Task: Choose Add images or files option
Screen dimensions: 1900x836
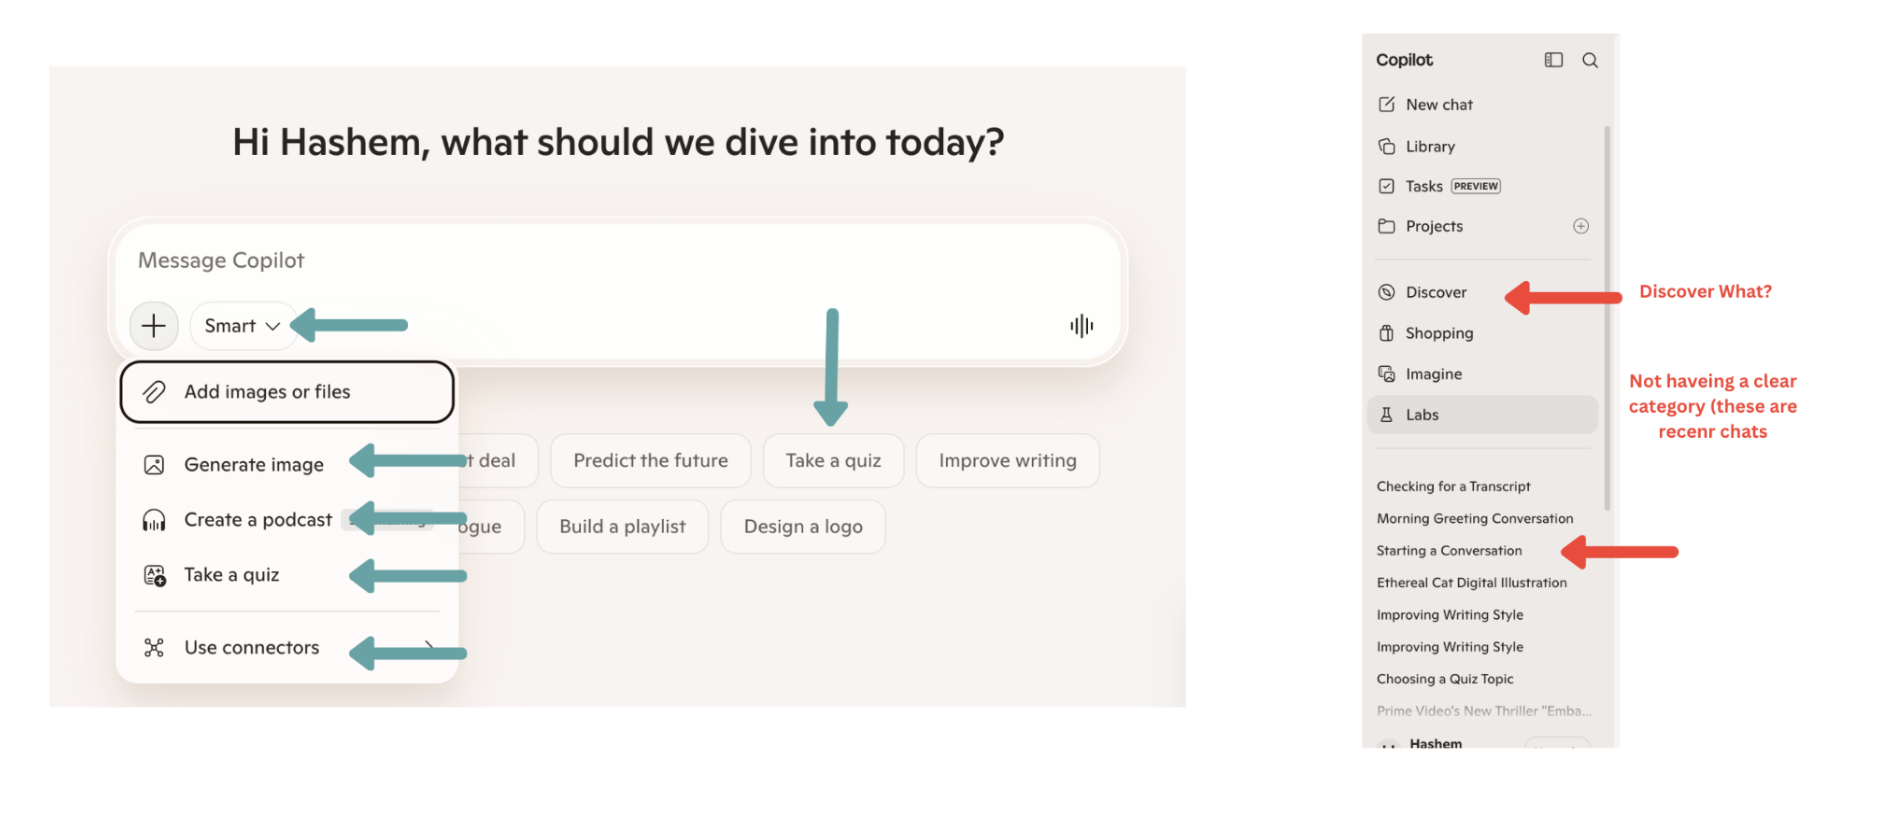Action: tap(287, 392)
